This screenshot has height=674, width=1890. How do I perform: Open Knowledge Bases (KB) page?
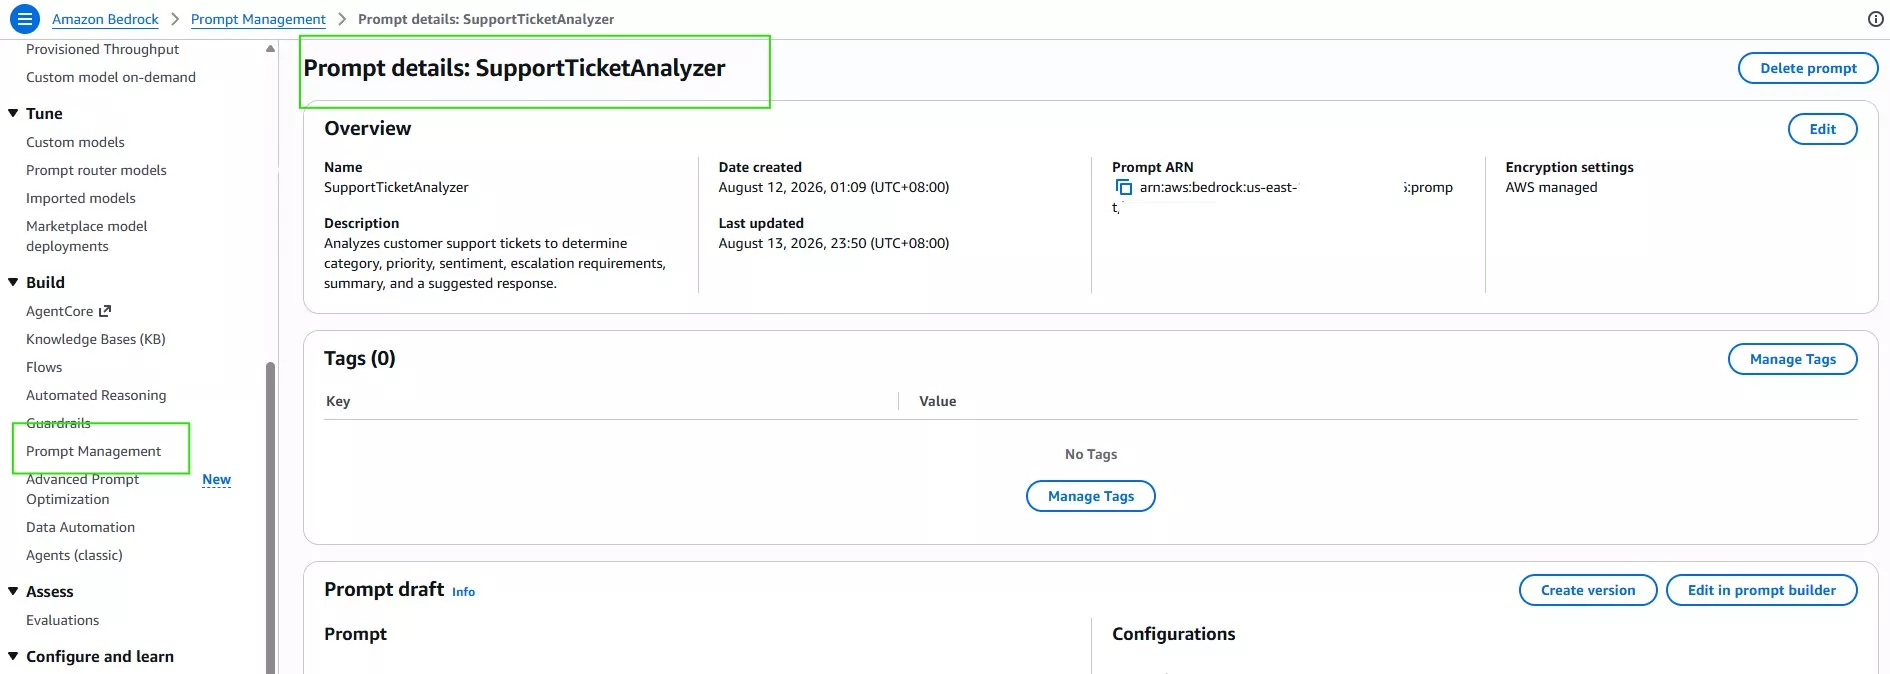96,339
